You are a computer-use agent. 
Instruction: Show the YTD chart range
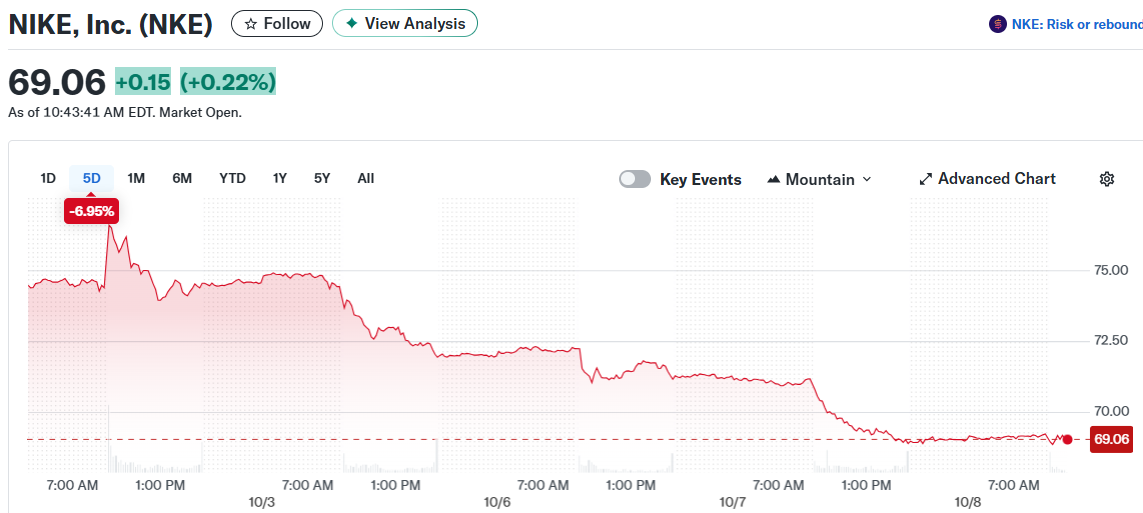232,178
